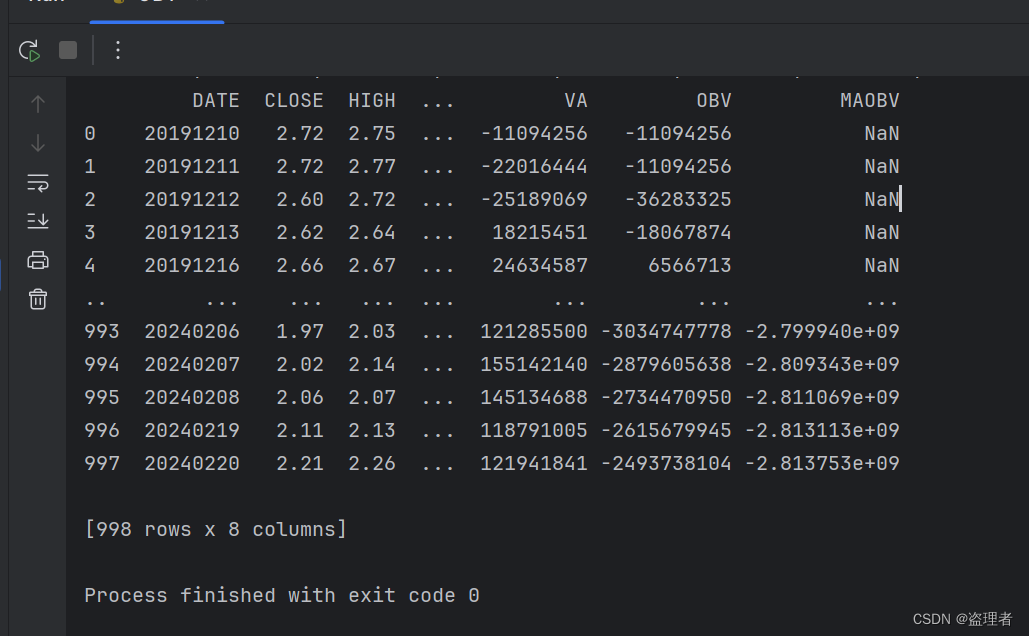The width and height of the screenshot is (1029, 636).
Task: Click the CLOSE column header text
Action: pos(294,100)
